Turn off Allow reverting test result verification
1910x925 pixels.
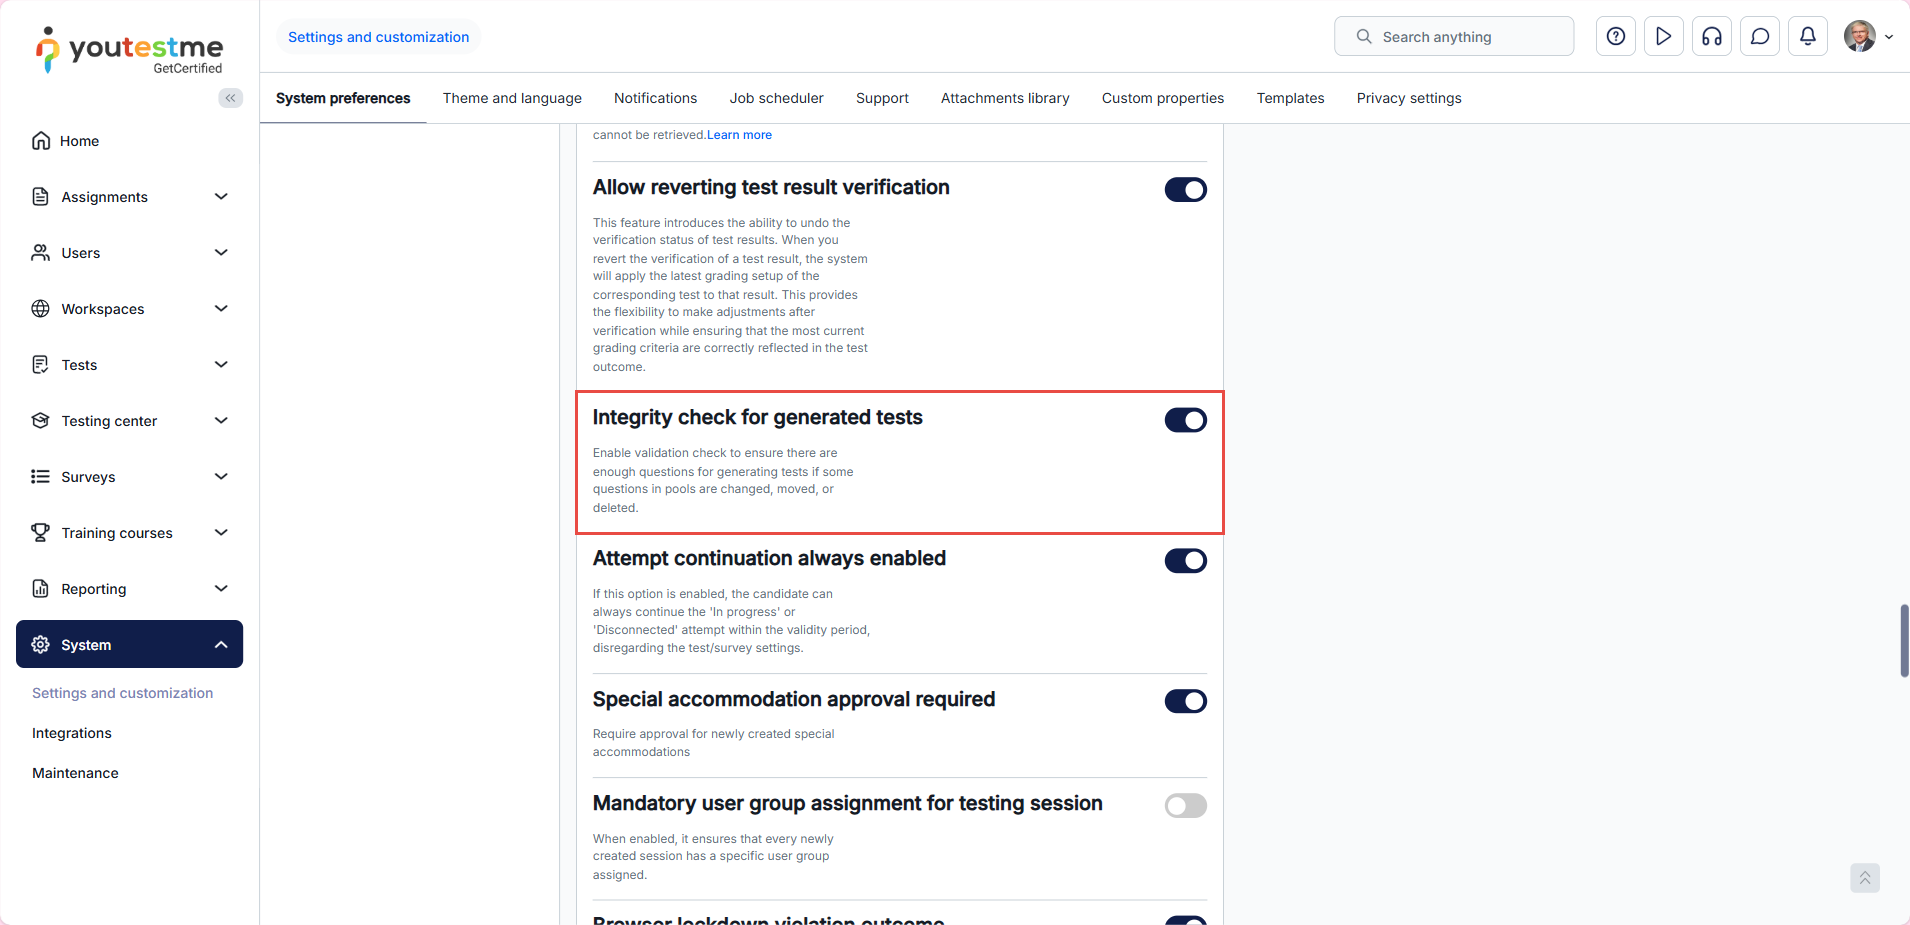click(x=1185, y=190)
